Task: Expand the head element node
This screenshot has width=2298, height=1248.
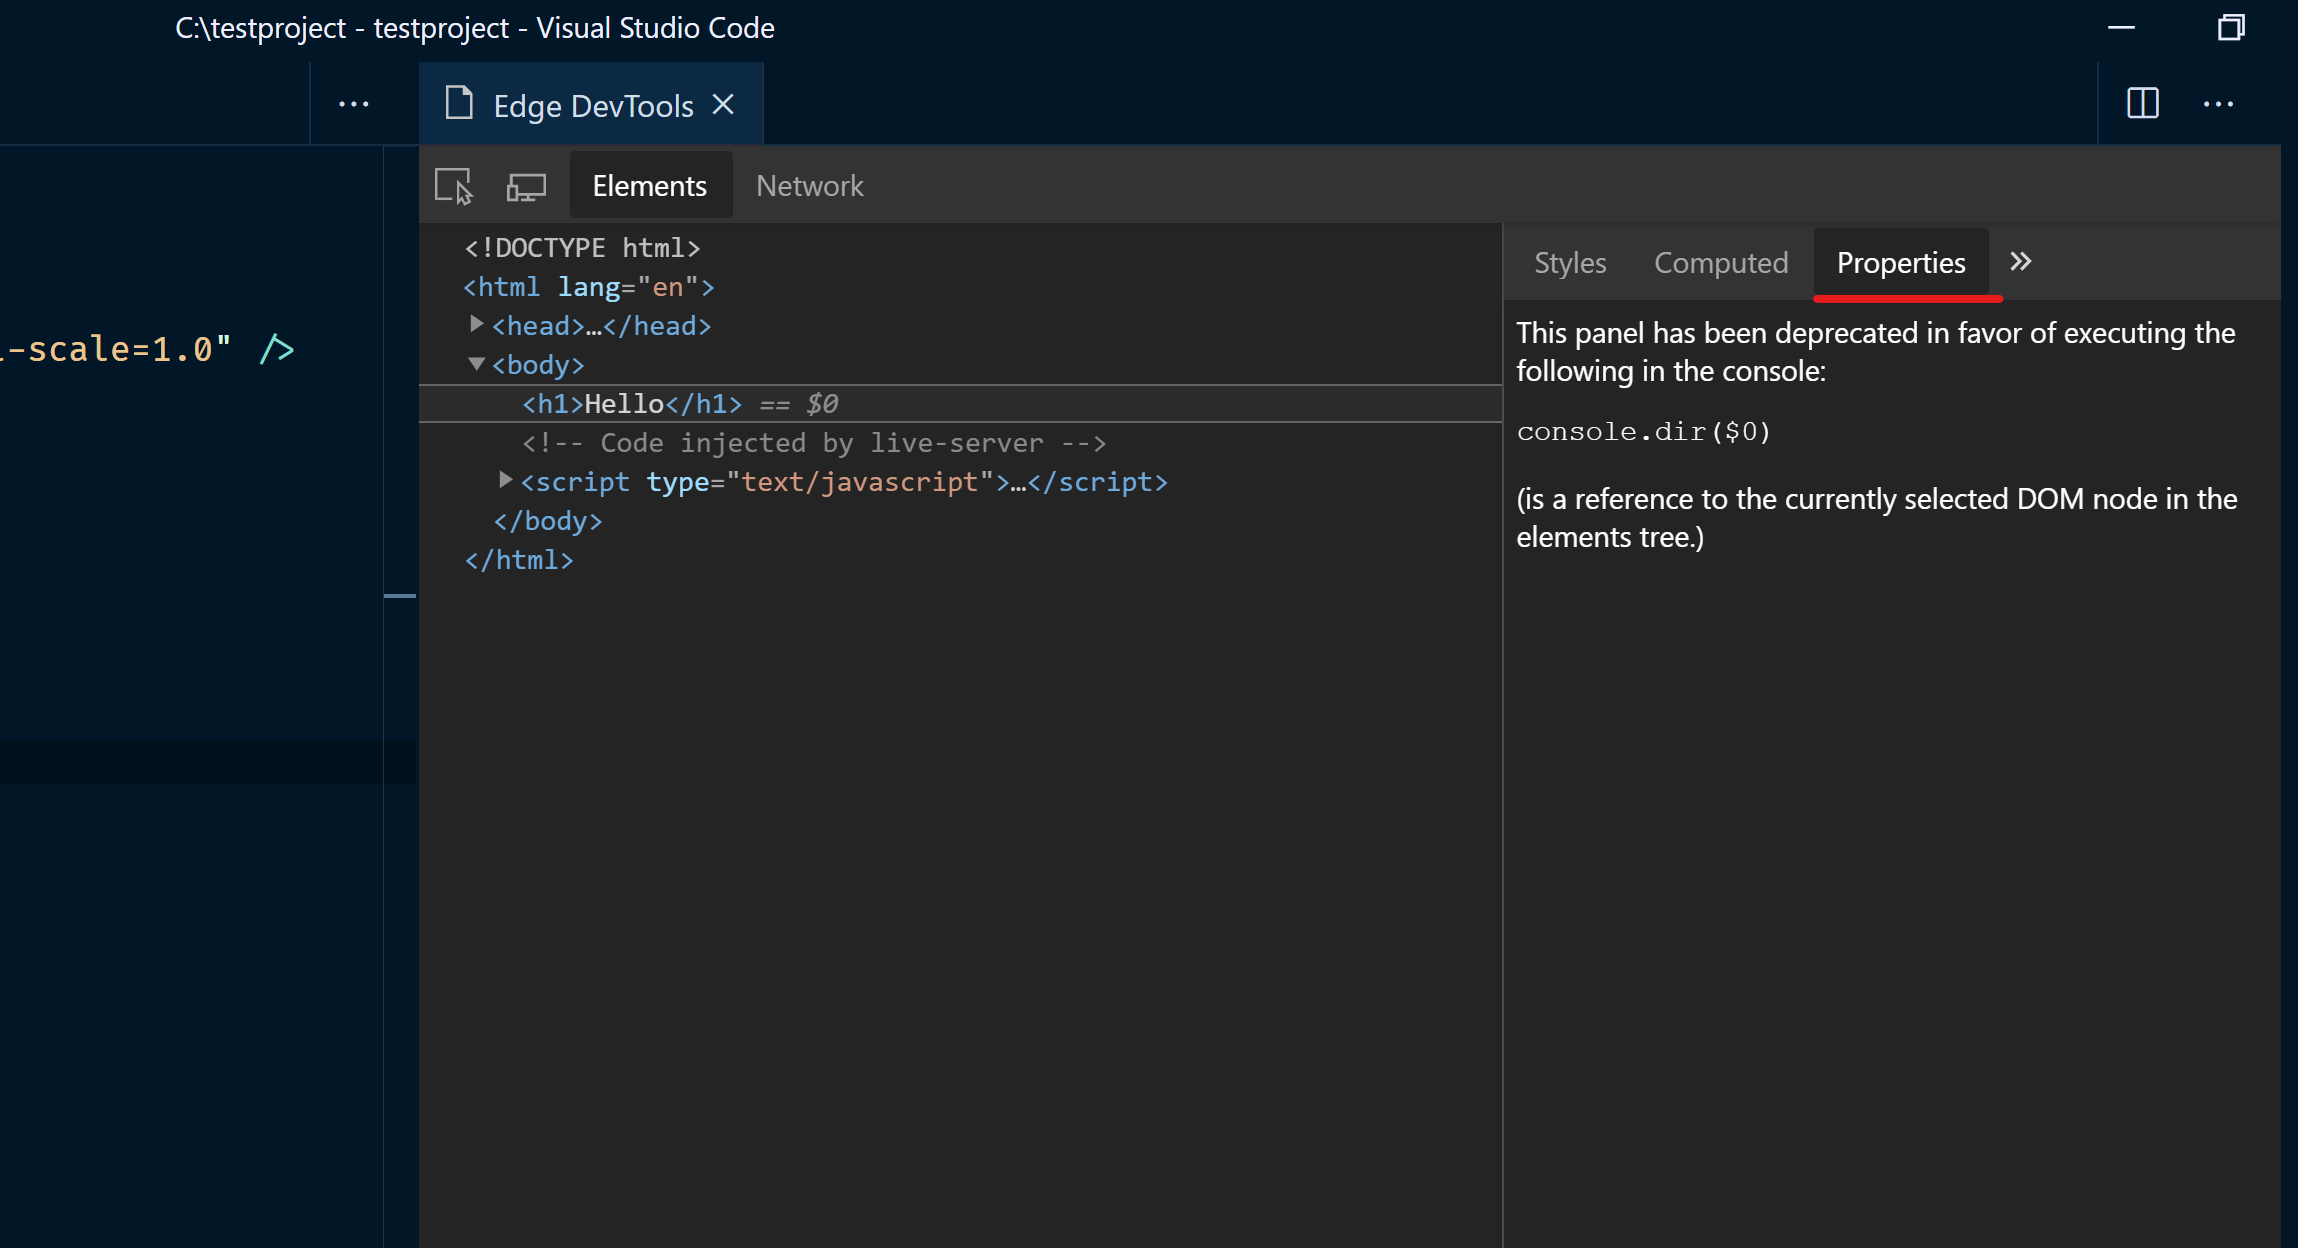Action: (477, 324)
